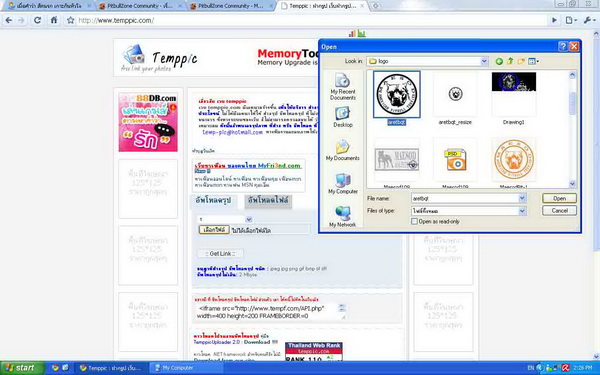This screenshot has width=600, height=375.
Task: Go to last folder visited in dialog
Action: (499, 61)
